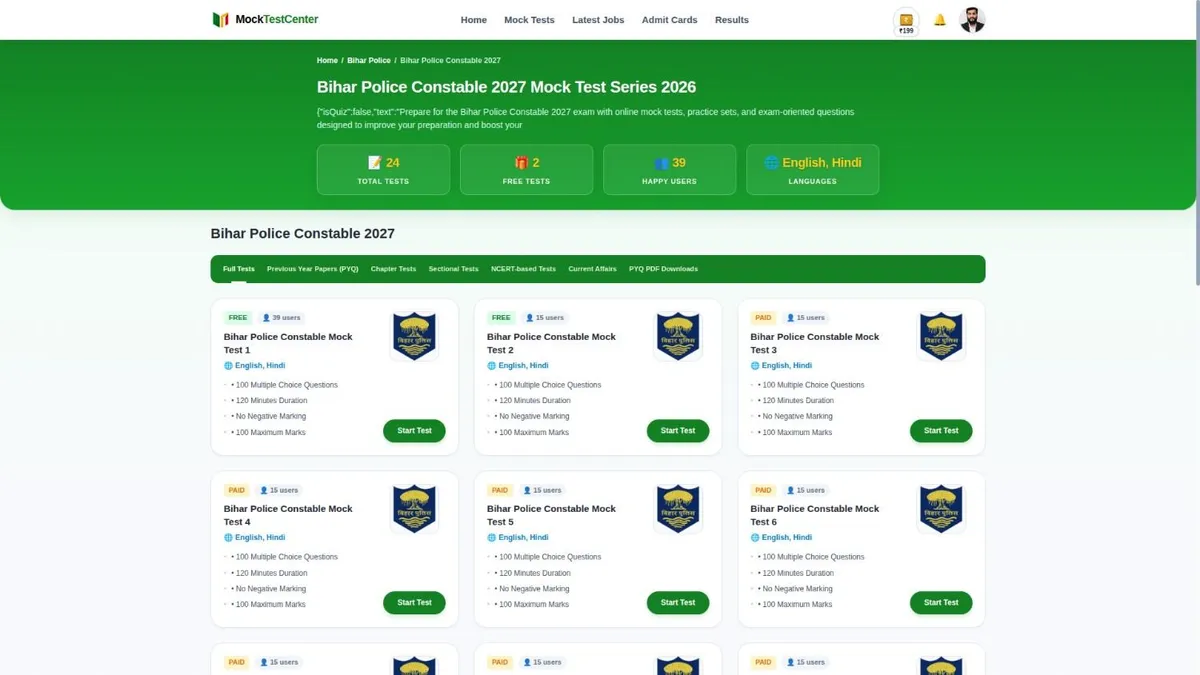Switch to Current Affairs tab
Image resolution: width=1200 pixels, height=675 pixels.
pos(592,269)
